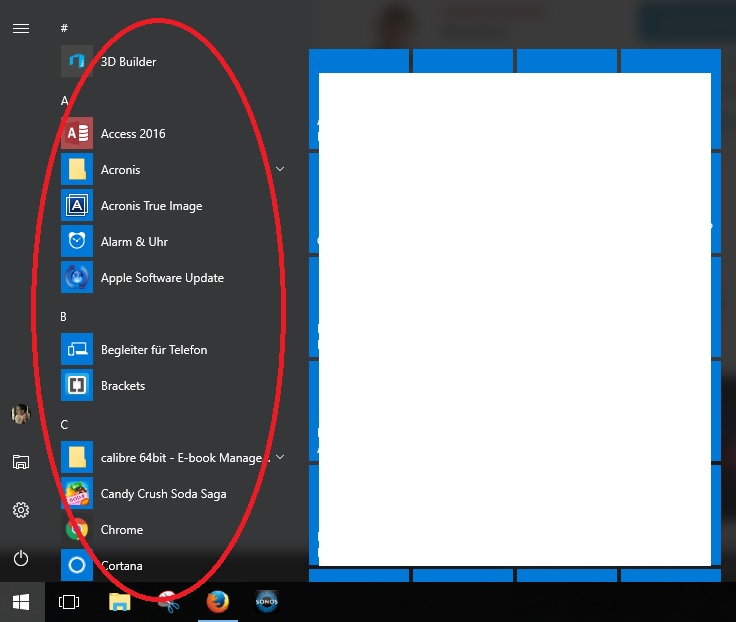Click calibre 64bit - E-book Manager text
The image size is (736, 622).
(x=185, y=458)
